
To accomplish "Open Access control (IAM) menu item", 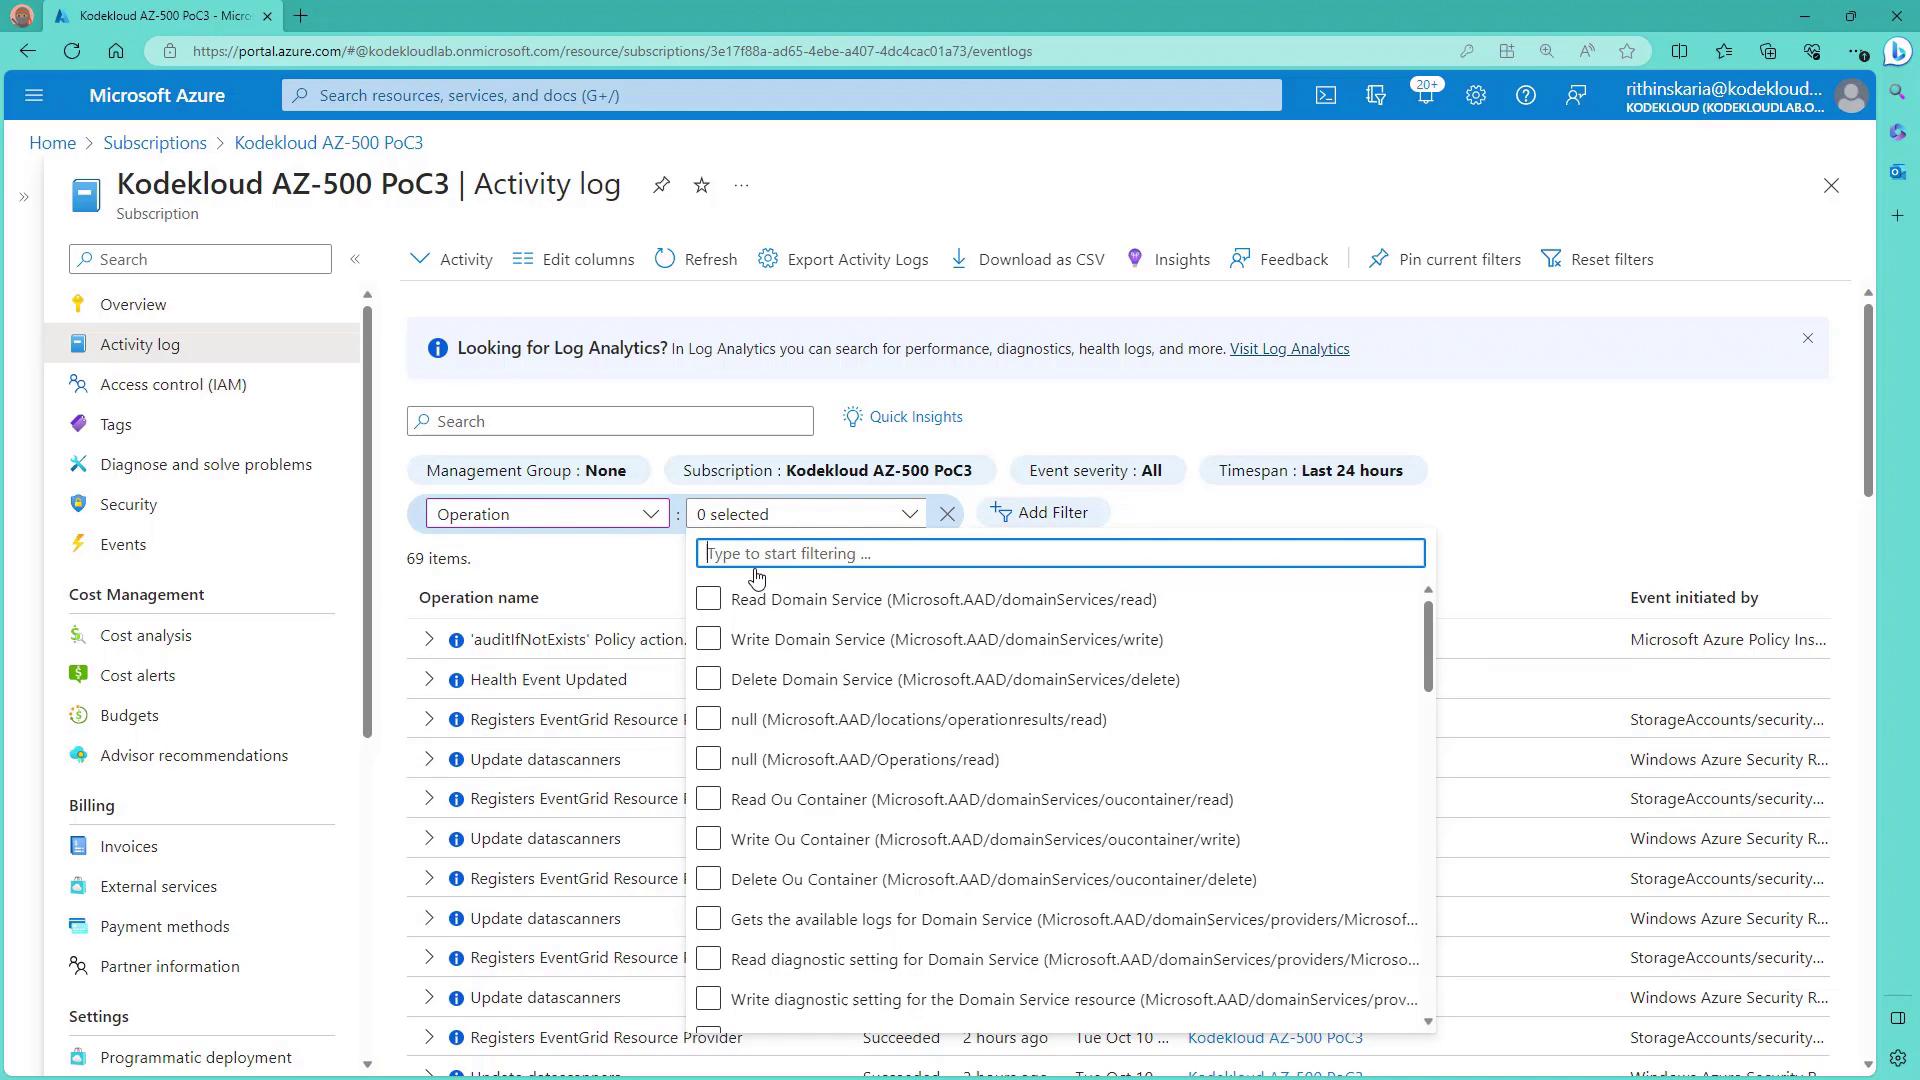I will [173, 384].
